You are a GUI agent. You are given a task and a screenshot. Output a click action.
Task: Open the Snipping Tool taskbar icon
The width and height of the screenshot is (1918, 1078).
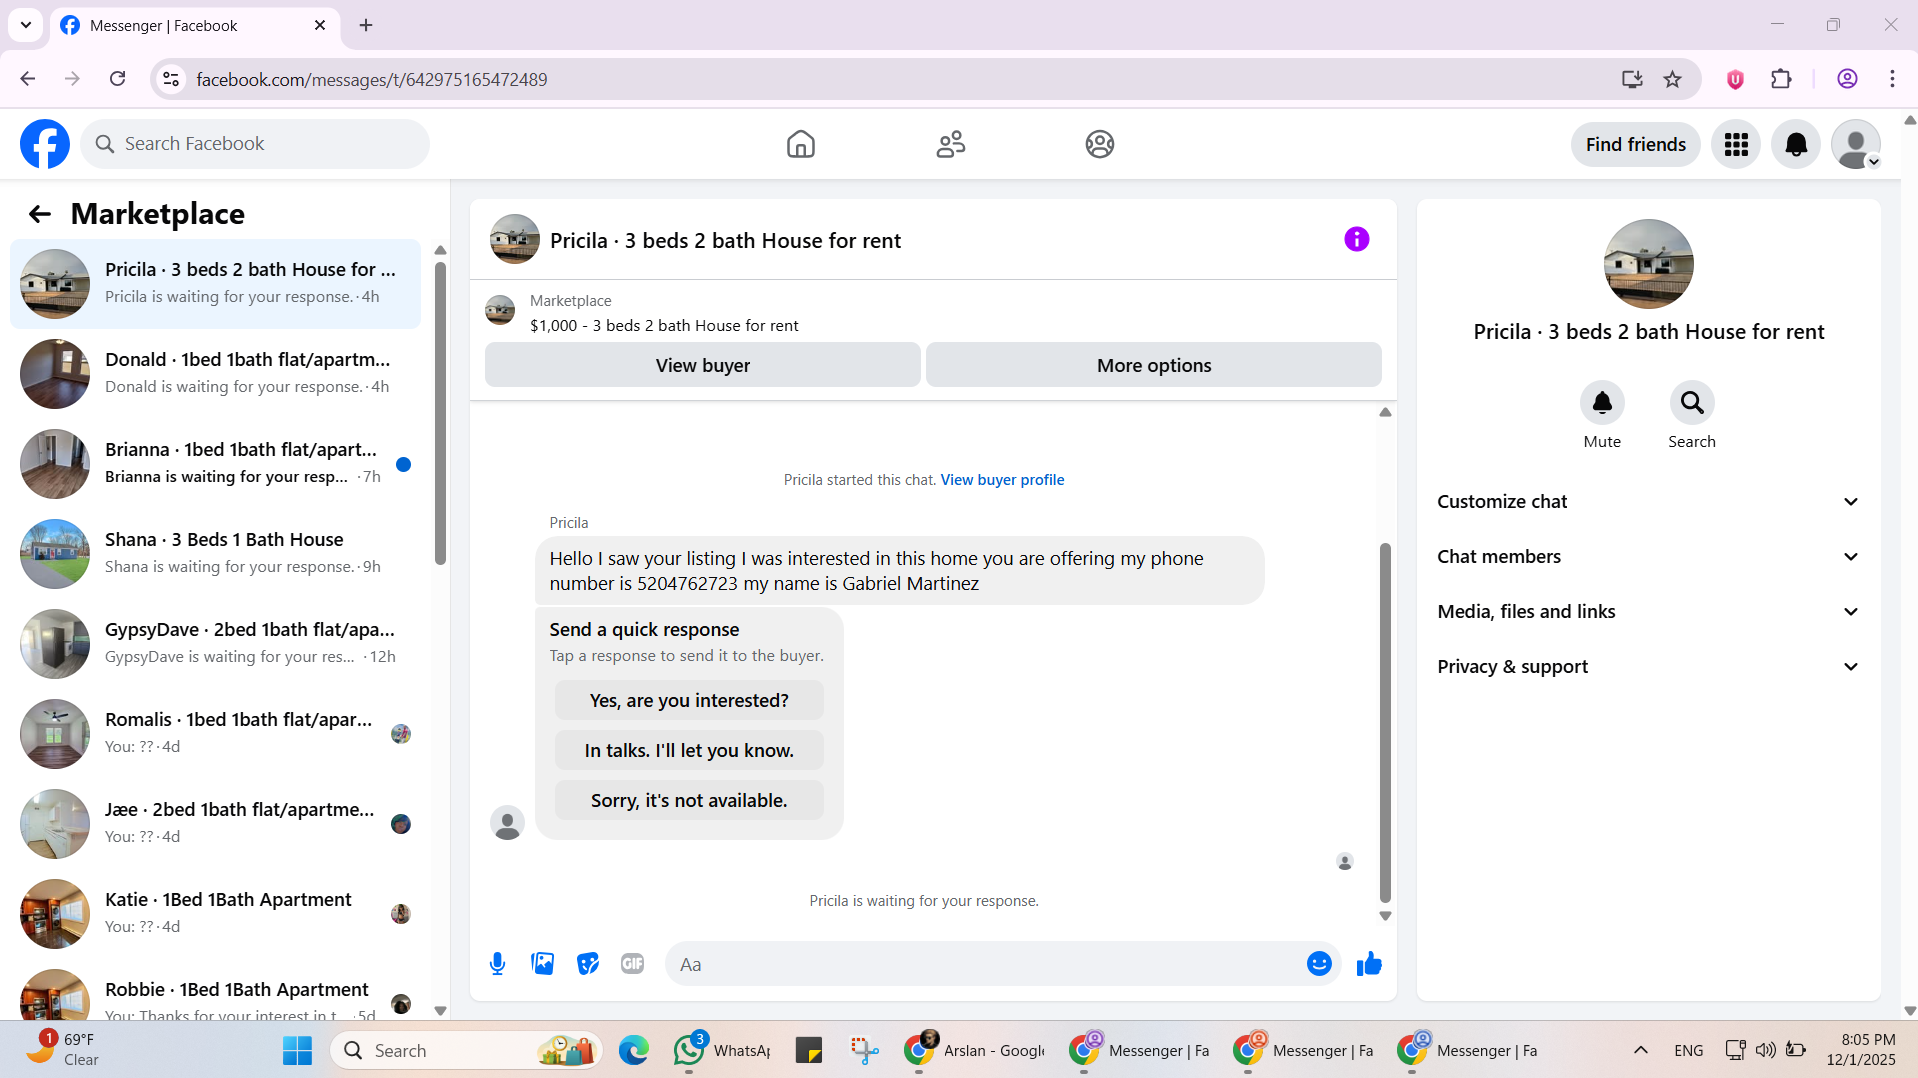[864, 1050]
